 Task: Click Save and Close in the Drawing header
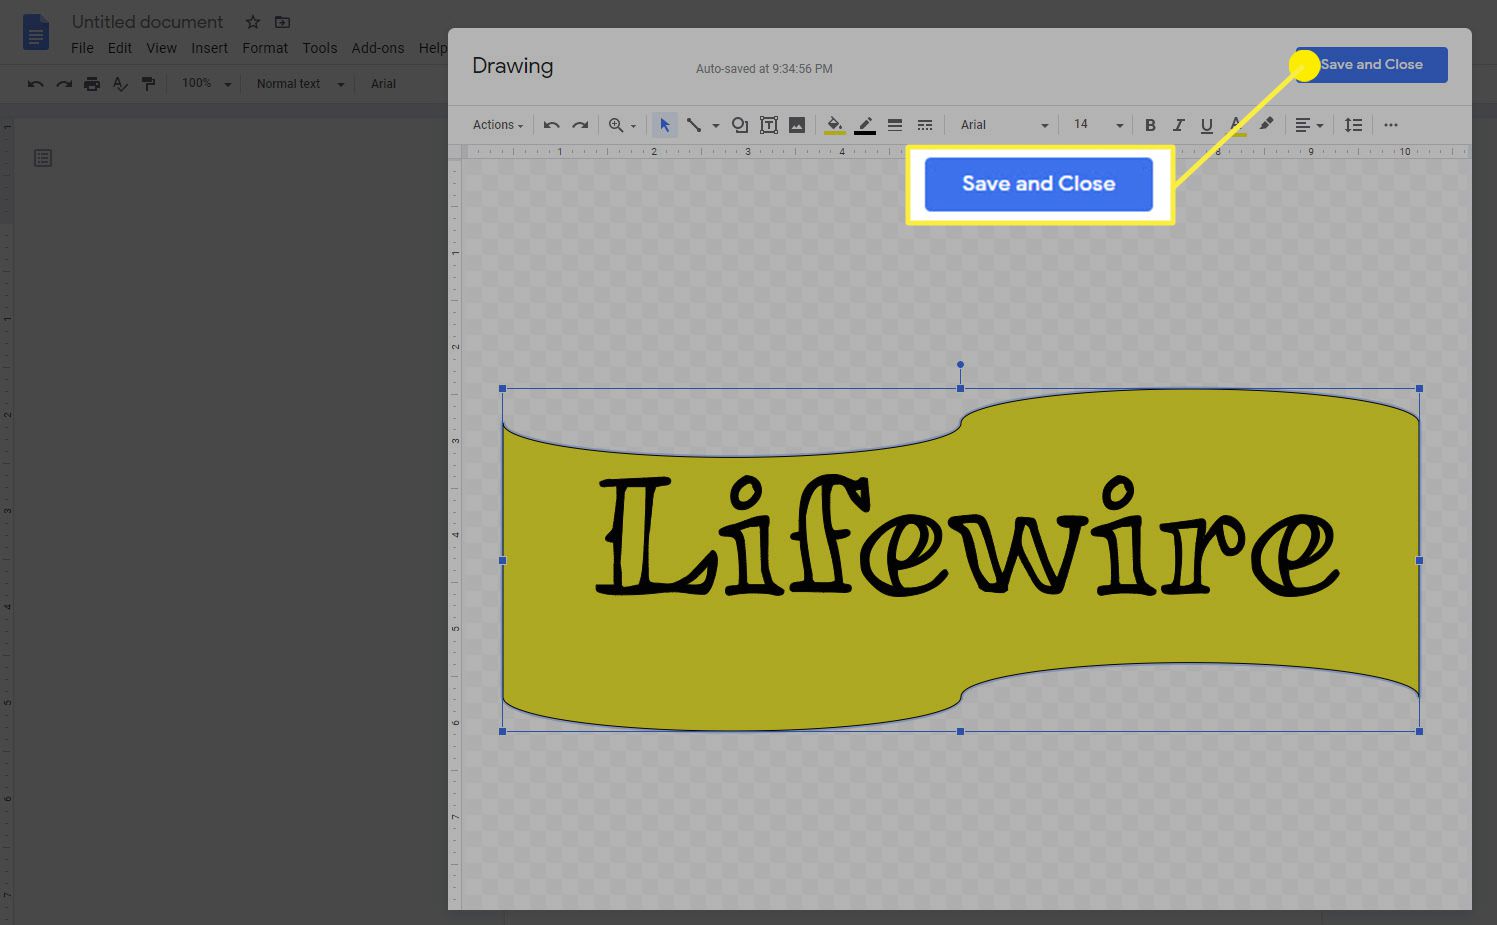1371,65
